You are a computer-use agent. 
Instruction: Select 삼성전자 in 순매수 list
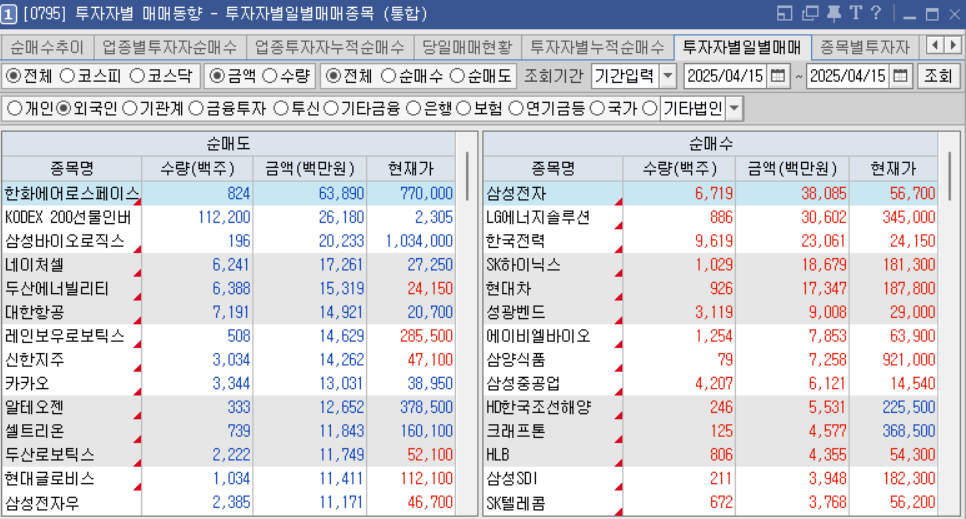point(516,194)
